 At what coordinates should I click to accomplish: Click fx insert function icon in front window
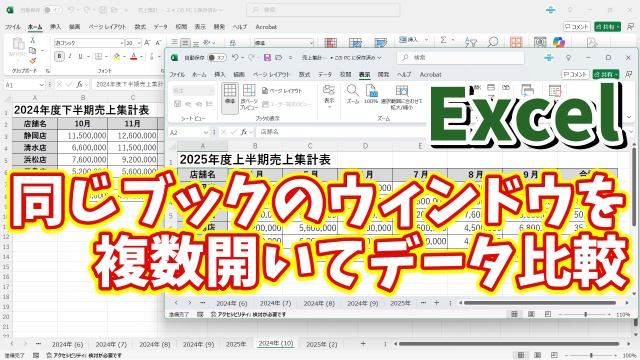(x=244, y=132)
